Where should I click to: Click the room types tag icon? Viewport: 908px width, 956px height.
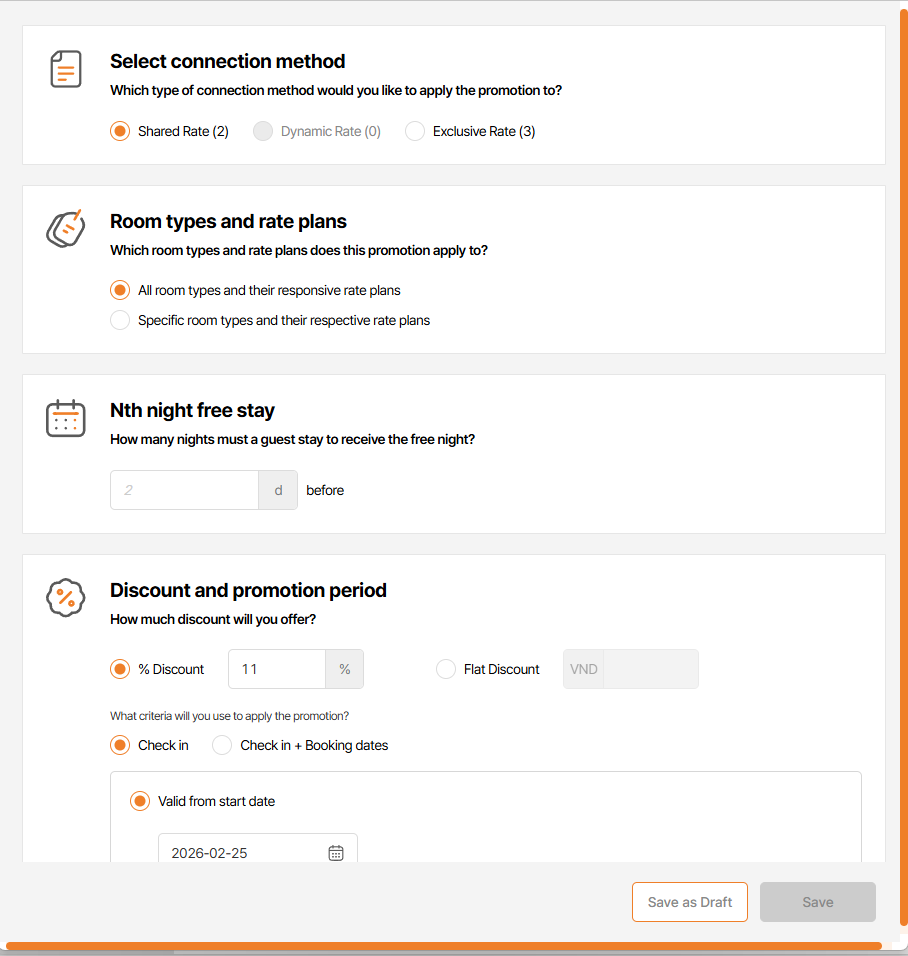click(x=66, y=228)
